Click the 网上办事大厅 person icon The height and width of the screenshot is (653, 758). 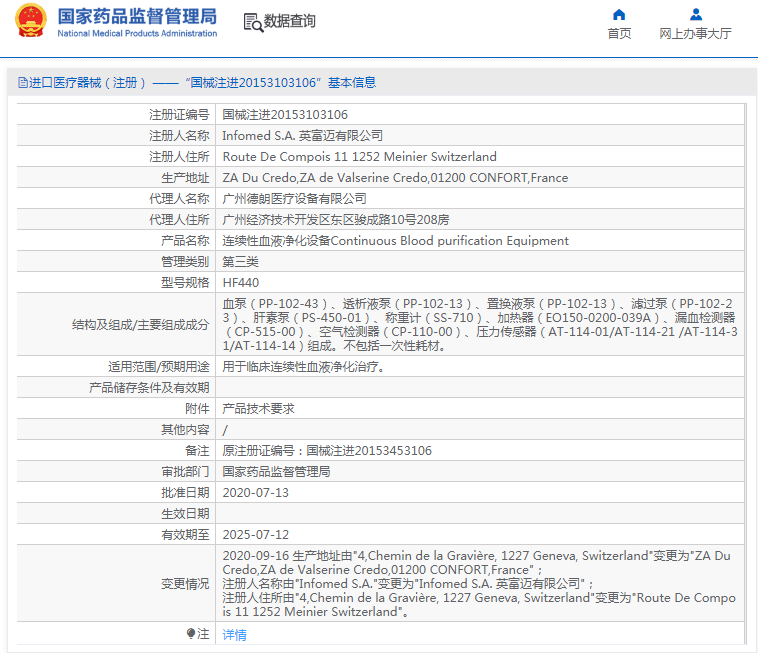coord(695,14)
